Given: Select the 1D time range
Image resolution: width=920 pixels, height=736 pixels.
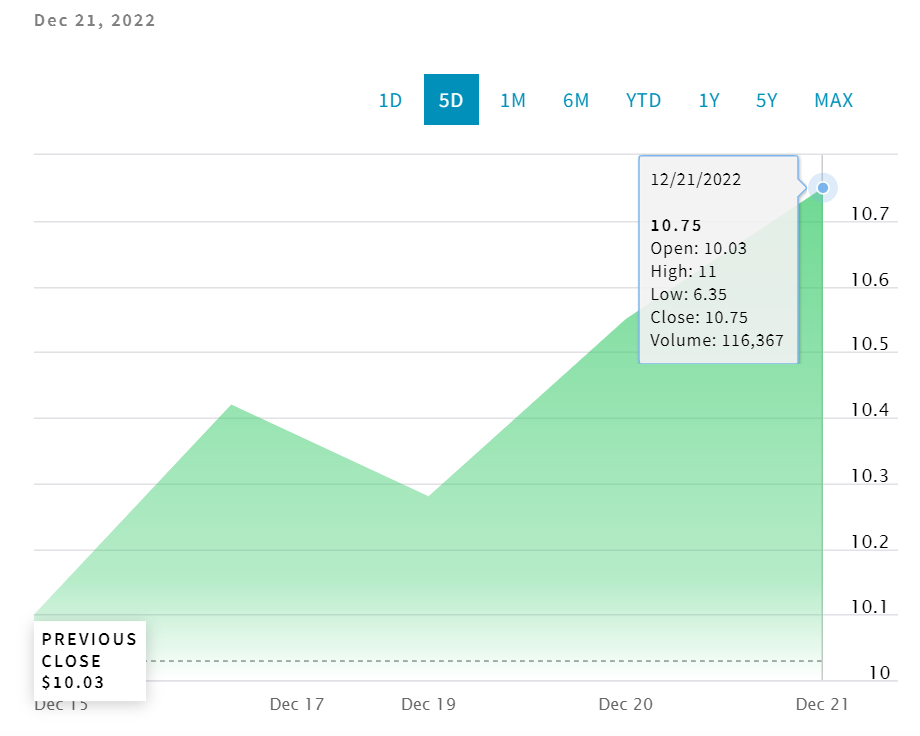Looking at the screenshot, I should click(390, 100).
